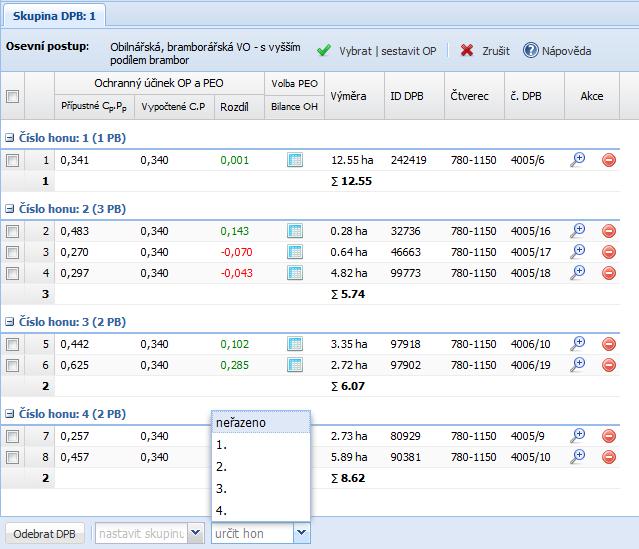Open the PEO table icon for ID 46663
The height and width of the screenshot is (549, 639).
click(x=295, y=252)
